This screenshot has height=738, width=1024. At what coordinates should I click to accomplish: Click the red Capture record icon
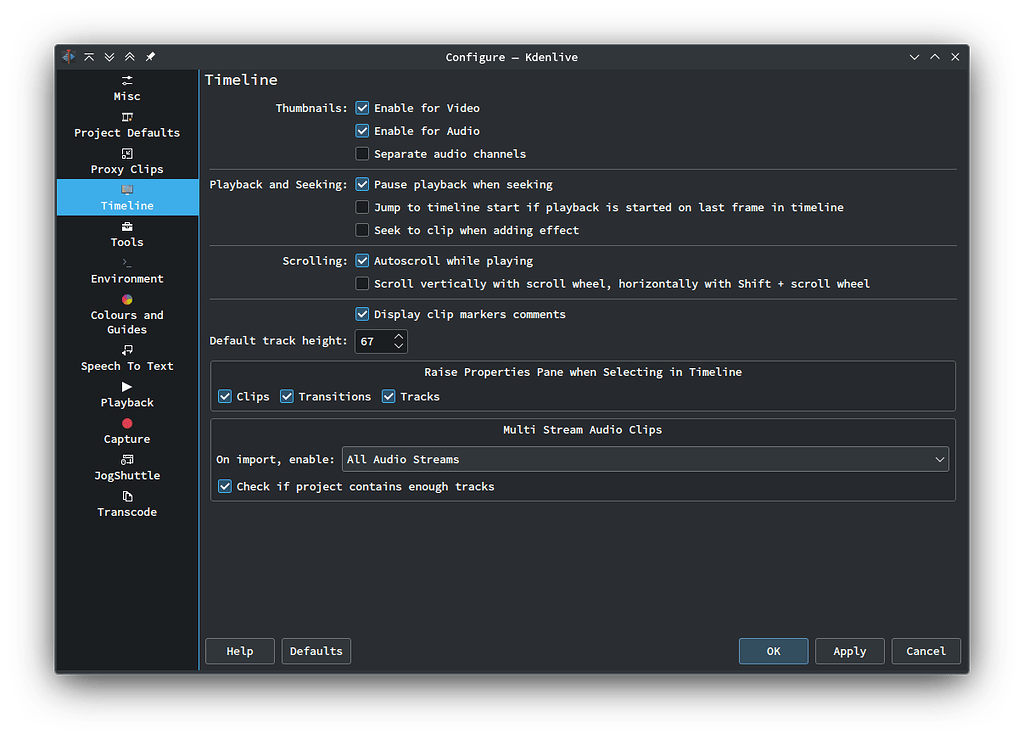127,423
